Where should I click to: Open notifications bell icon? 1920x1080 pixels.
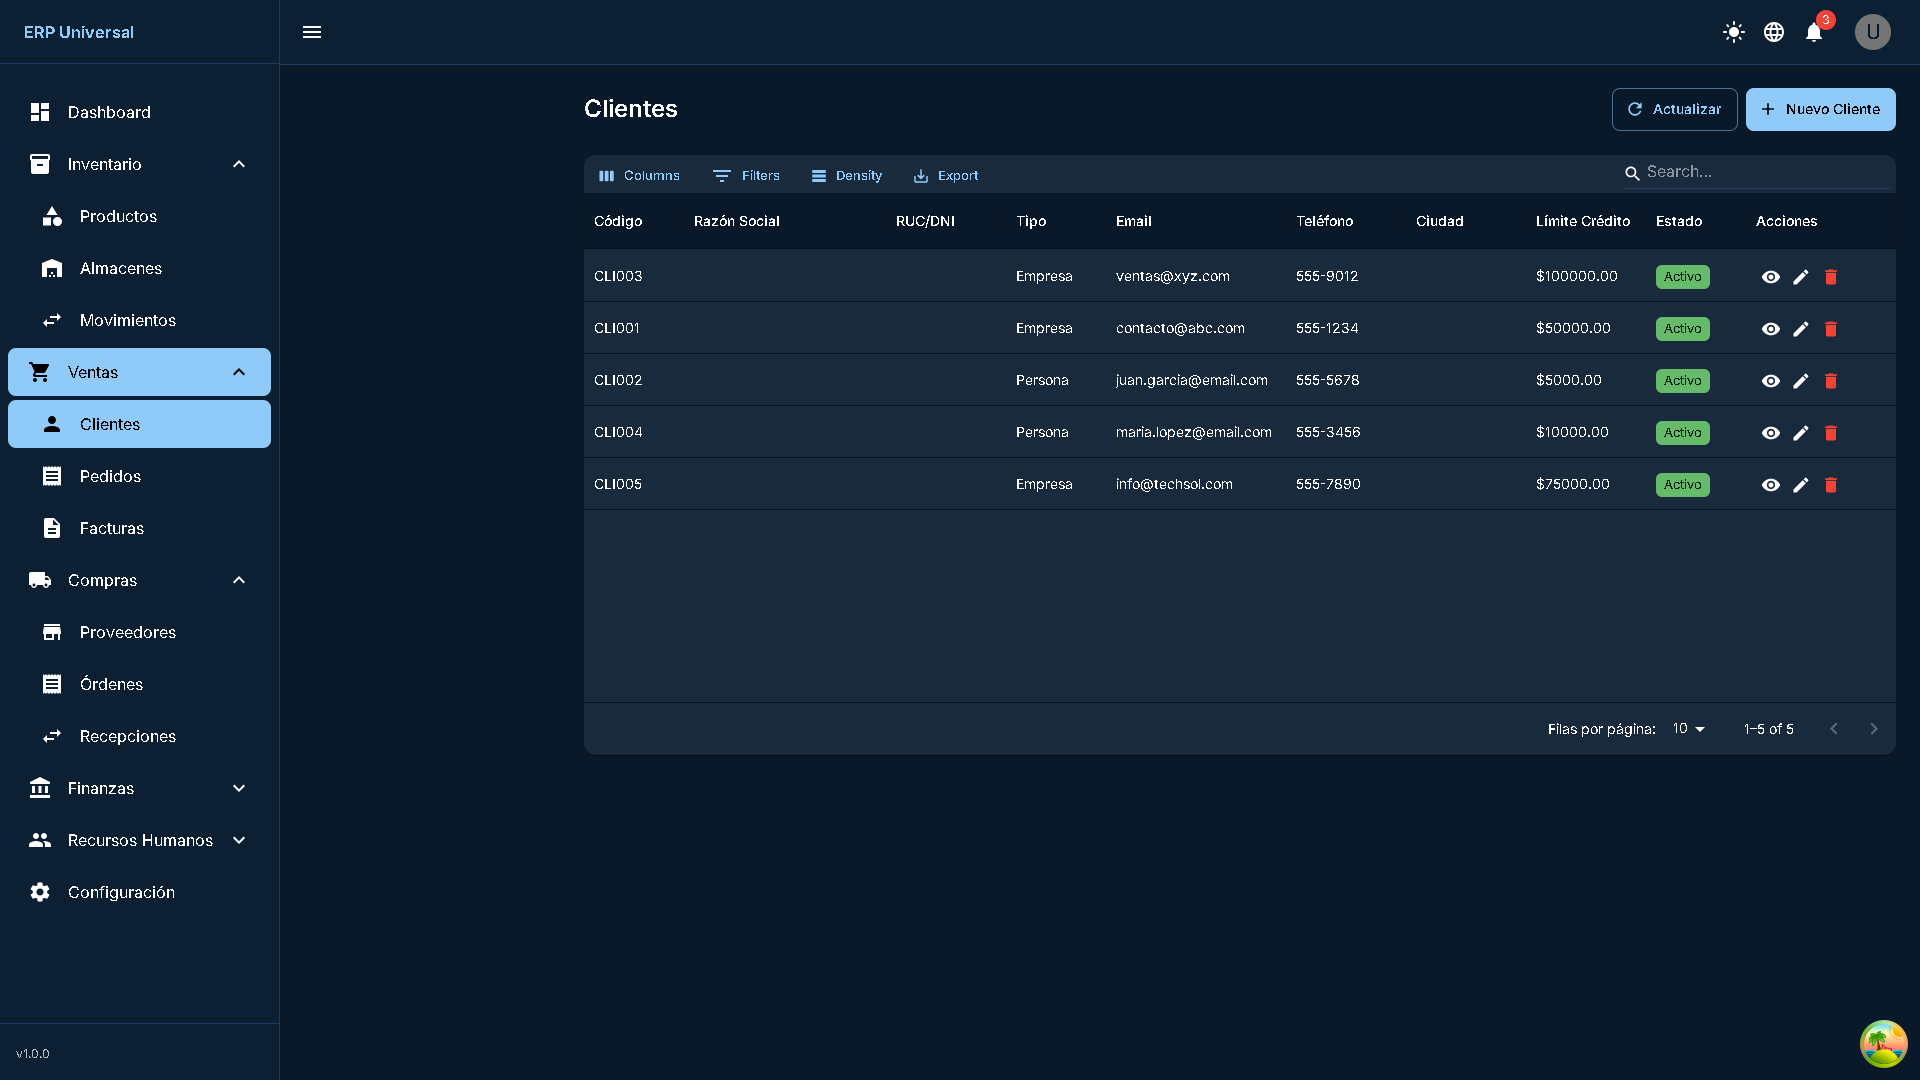coord(1814,33)
